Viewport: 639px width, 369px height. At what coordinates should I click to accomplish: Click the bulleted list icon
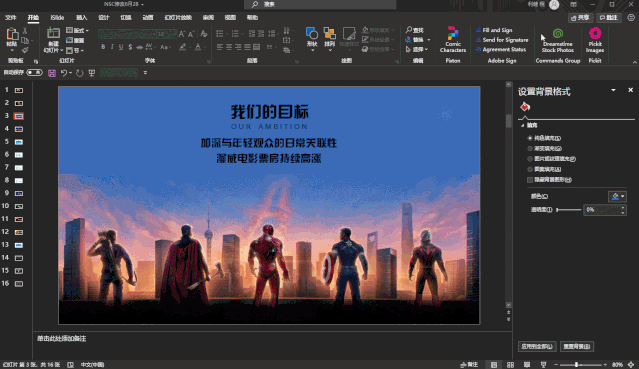[x=220, y=33]
